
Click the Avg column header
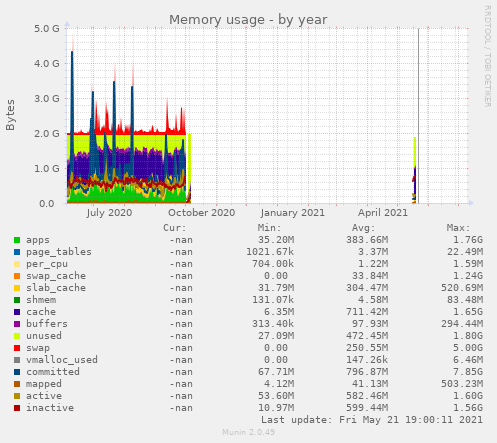[x=364, y=228]
